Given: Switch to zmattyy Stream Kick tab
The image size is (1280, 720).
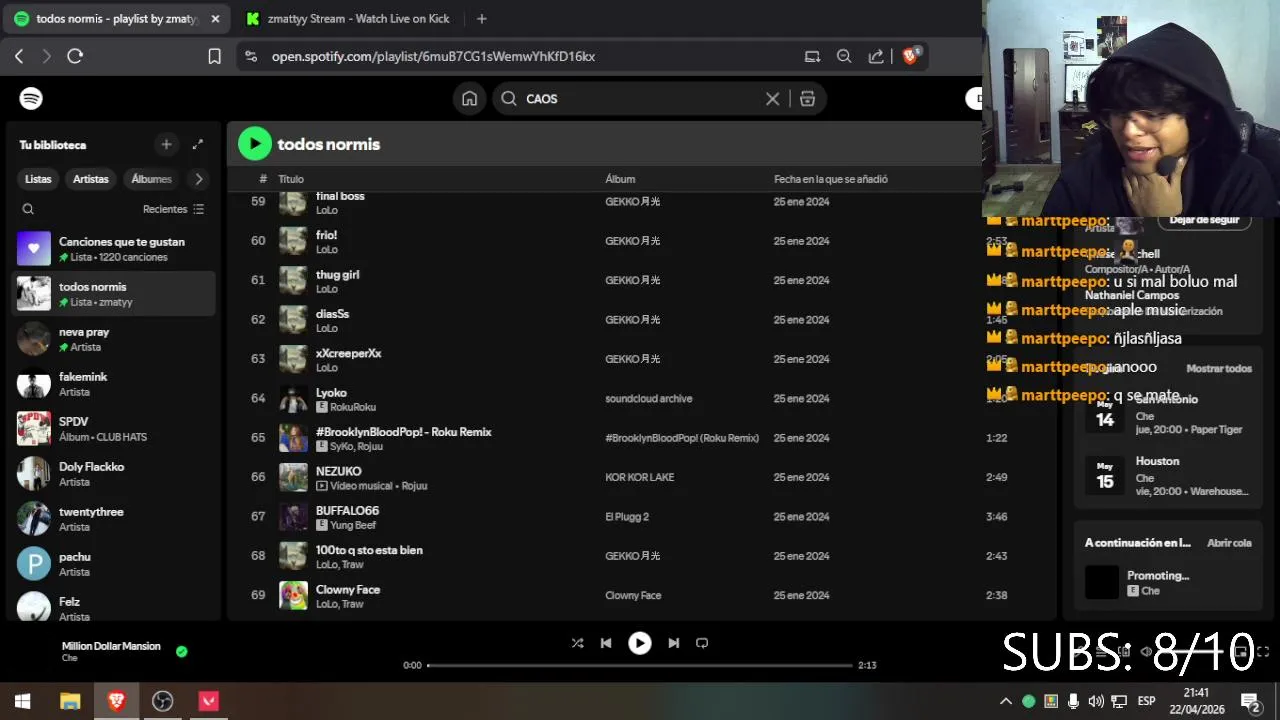Looking at the screenshot, I should point(347,18).
